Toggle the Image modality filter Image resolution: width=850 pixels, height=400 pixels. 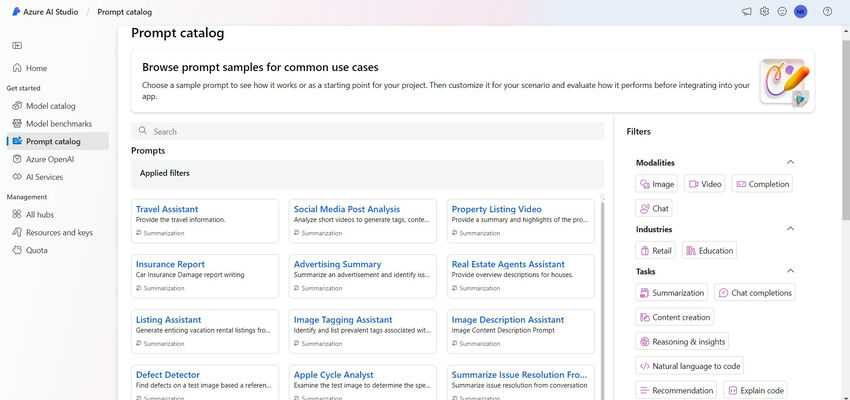tap(658, 184)
